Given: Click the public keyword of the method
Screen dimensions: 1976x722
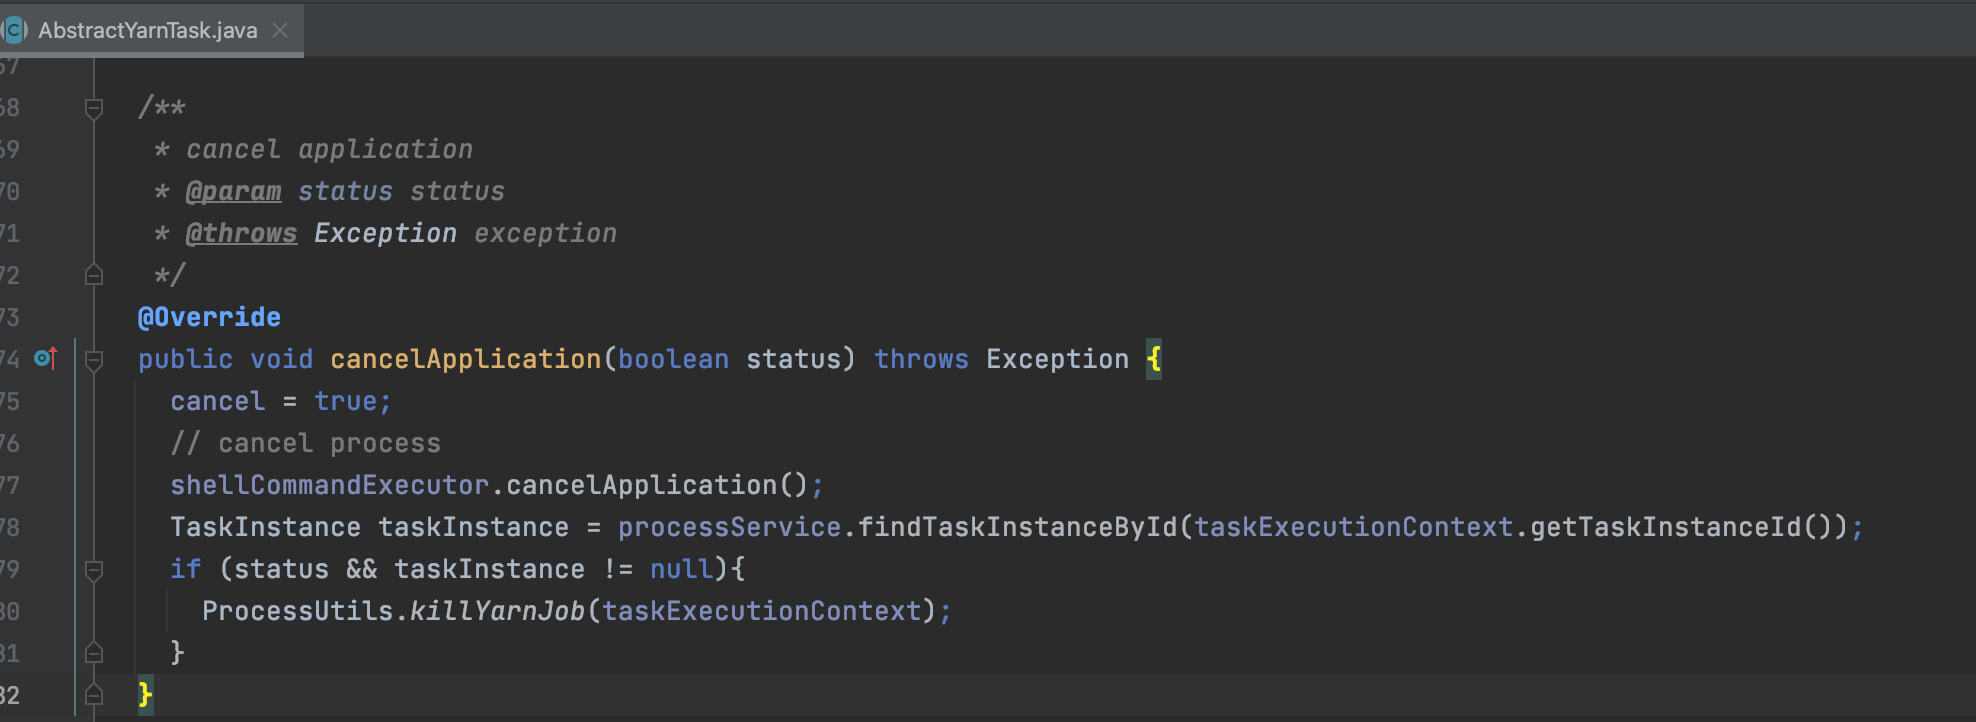Looking at the screenshot, I should tap(185, 359).
